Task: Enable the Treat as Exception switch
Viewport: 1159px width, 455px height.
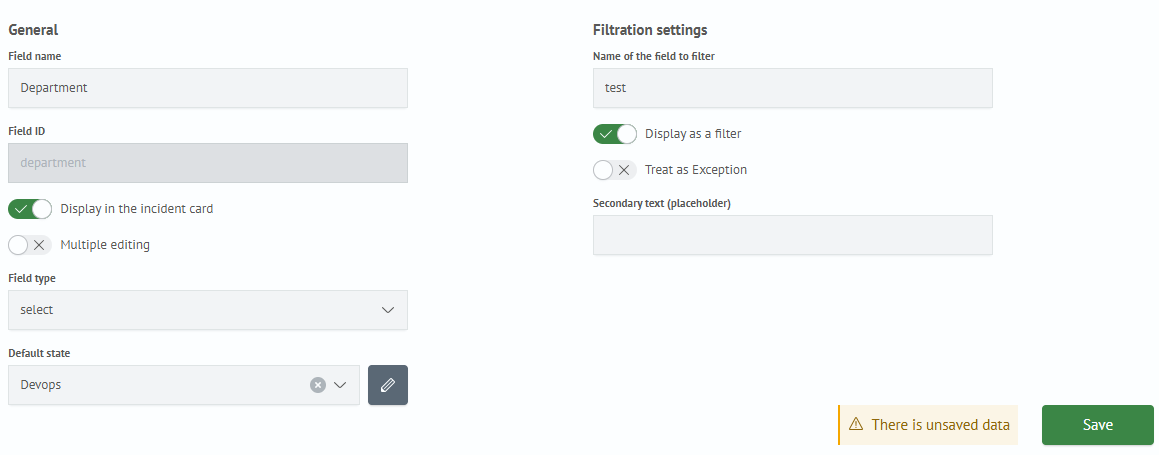Action: pyautogui.click(x=615, y=170)
